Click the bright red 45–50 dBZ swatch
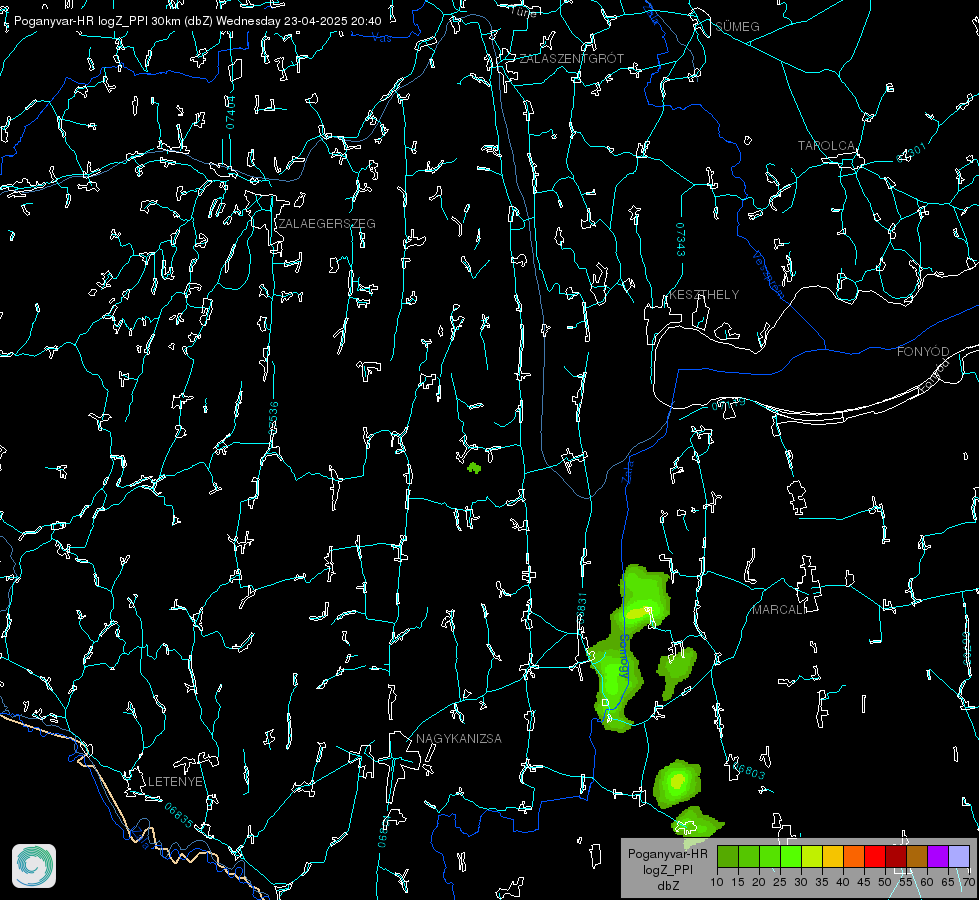Viewport: 979px width, 900px height. click(875, 856)
